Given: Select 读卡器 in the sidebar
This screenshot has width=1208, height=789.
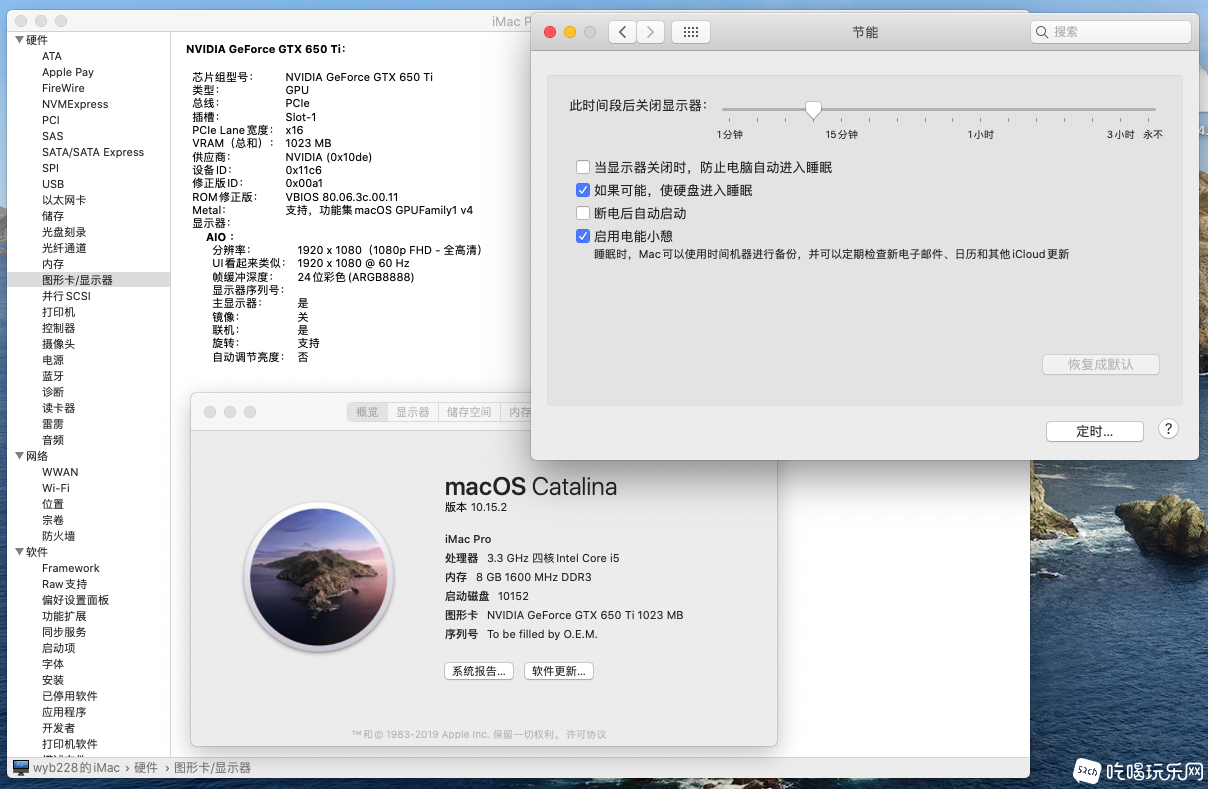Looking at the screenshot, I should [59, 408].
